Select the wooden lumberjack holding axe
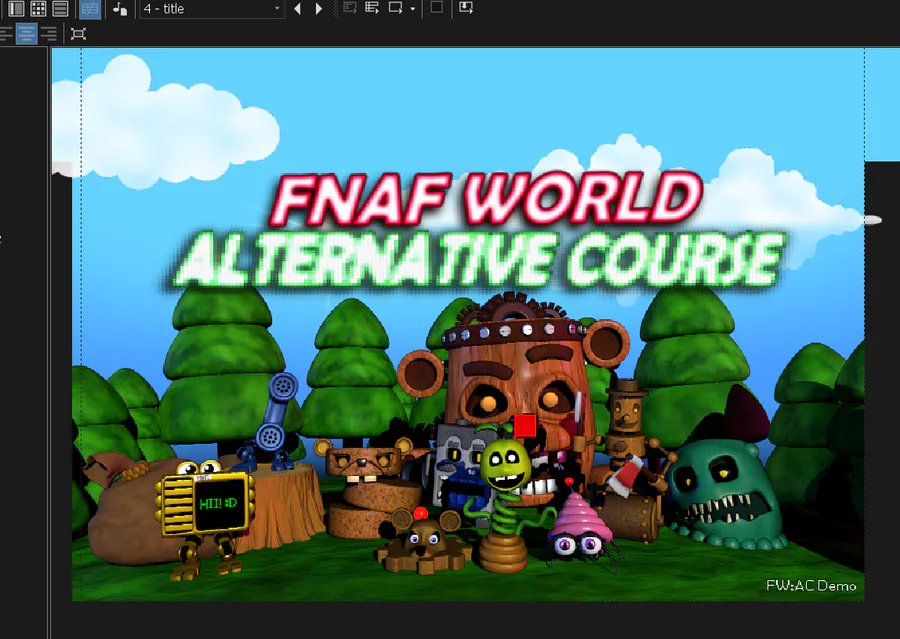900x639 pixels. (629, 459)
